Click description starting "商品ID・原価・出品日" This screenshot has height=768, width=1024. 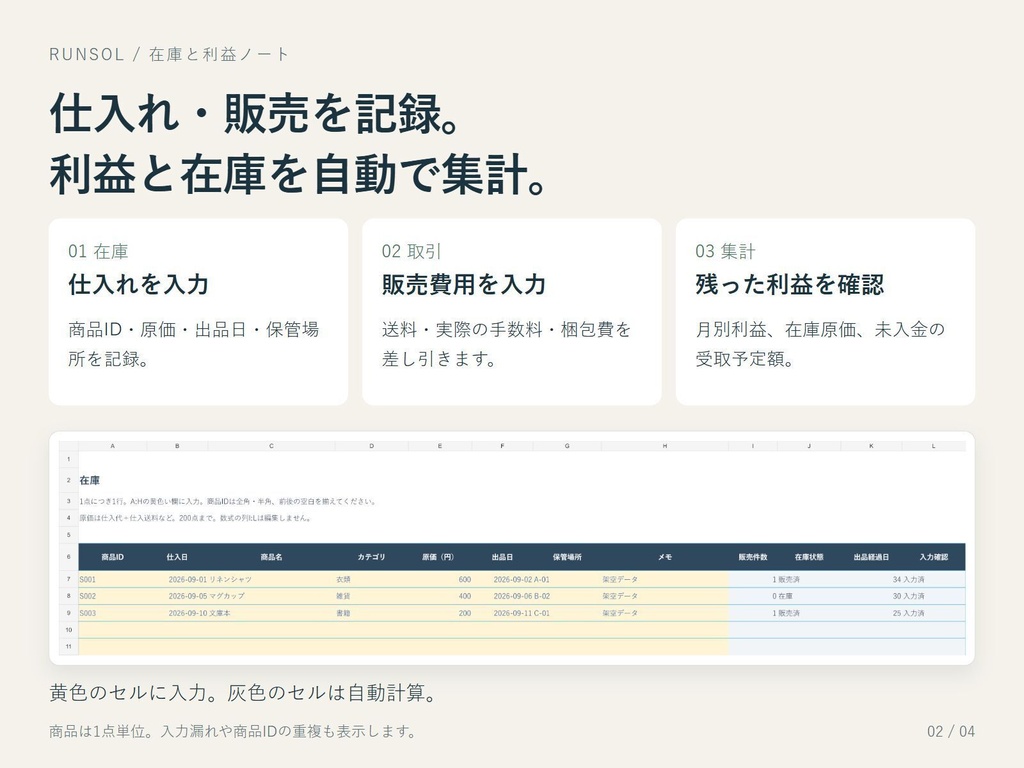(x=193, y=344)
